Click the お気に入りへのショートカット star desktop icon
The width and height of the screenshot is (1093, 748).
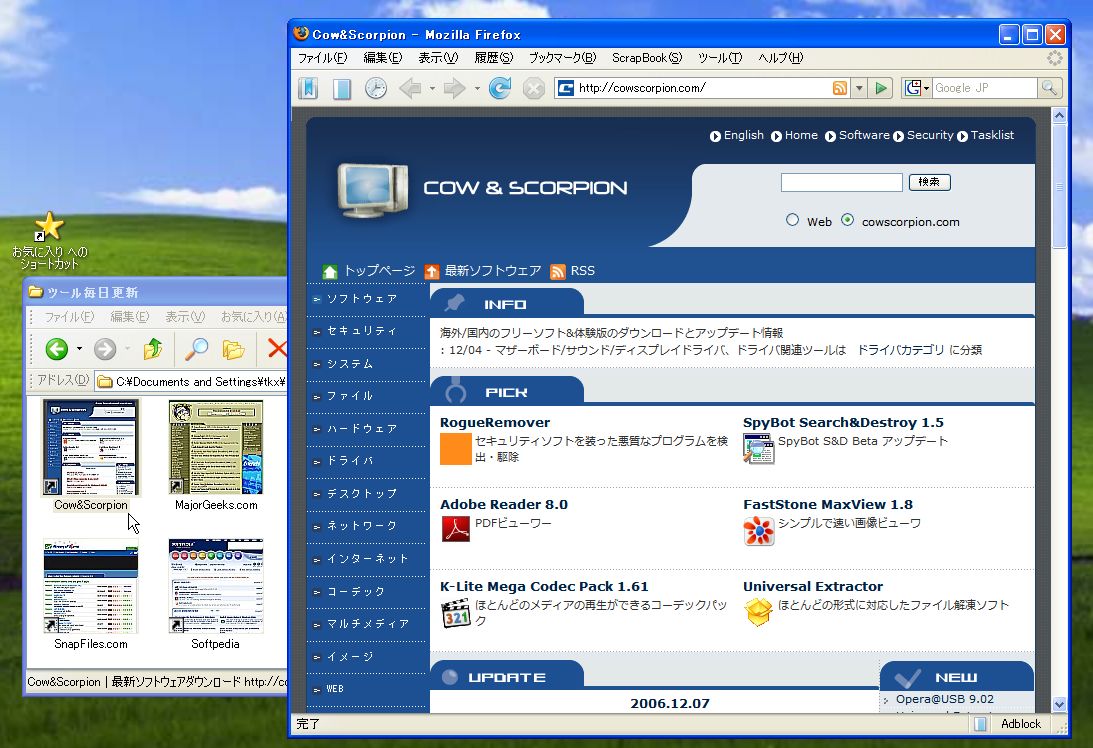(x=49, y=227)
